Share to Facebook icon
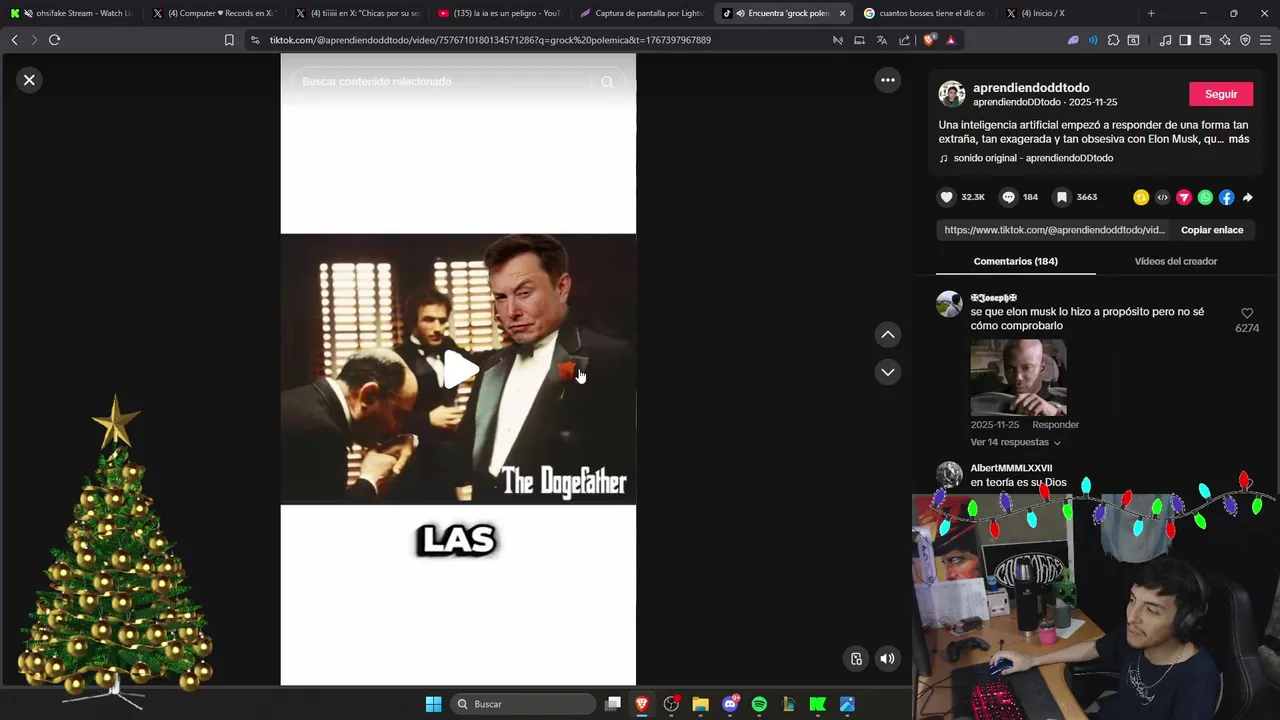 1226,198
